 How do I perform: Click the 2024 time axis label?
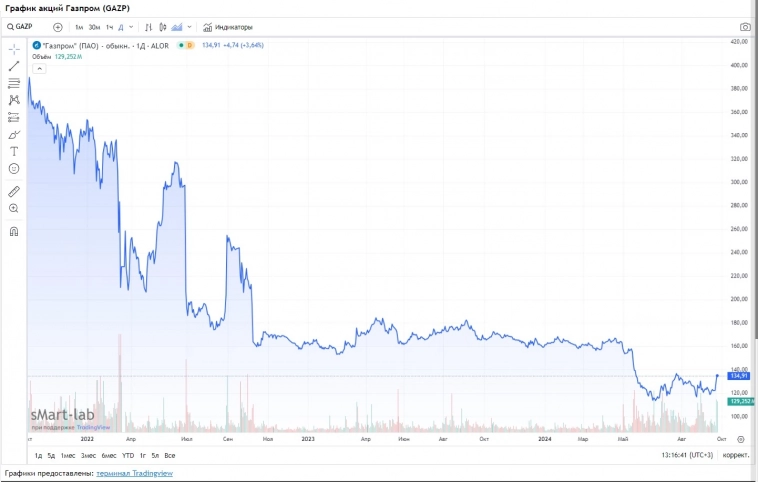[545, 439]
